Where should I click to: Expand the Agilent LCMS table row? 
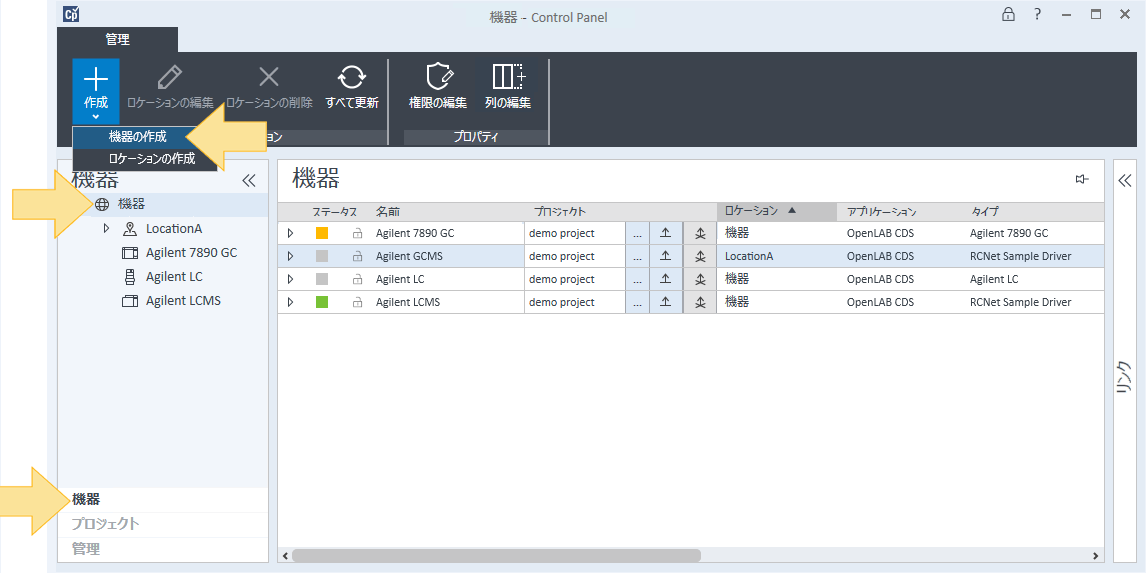click(x=290, y=303)
